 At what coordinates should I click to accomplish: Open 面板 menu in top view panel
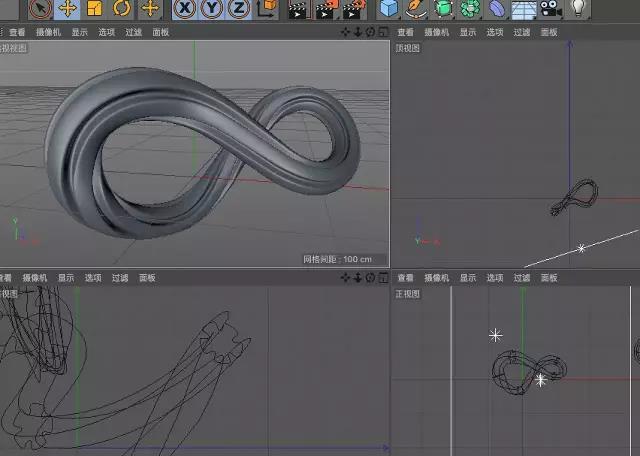[x=549, y=32]
